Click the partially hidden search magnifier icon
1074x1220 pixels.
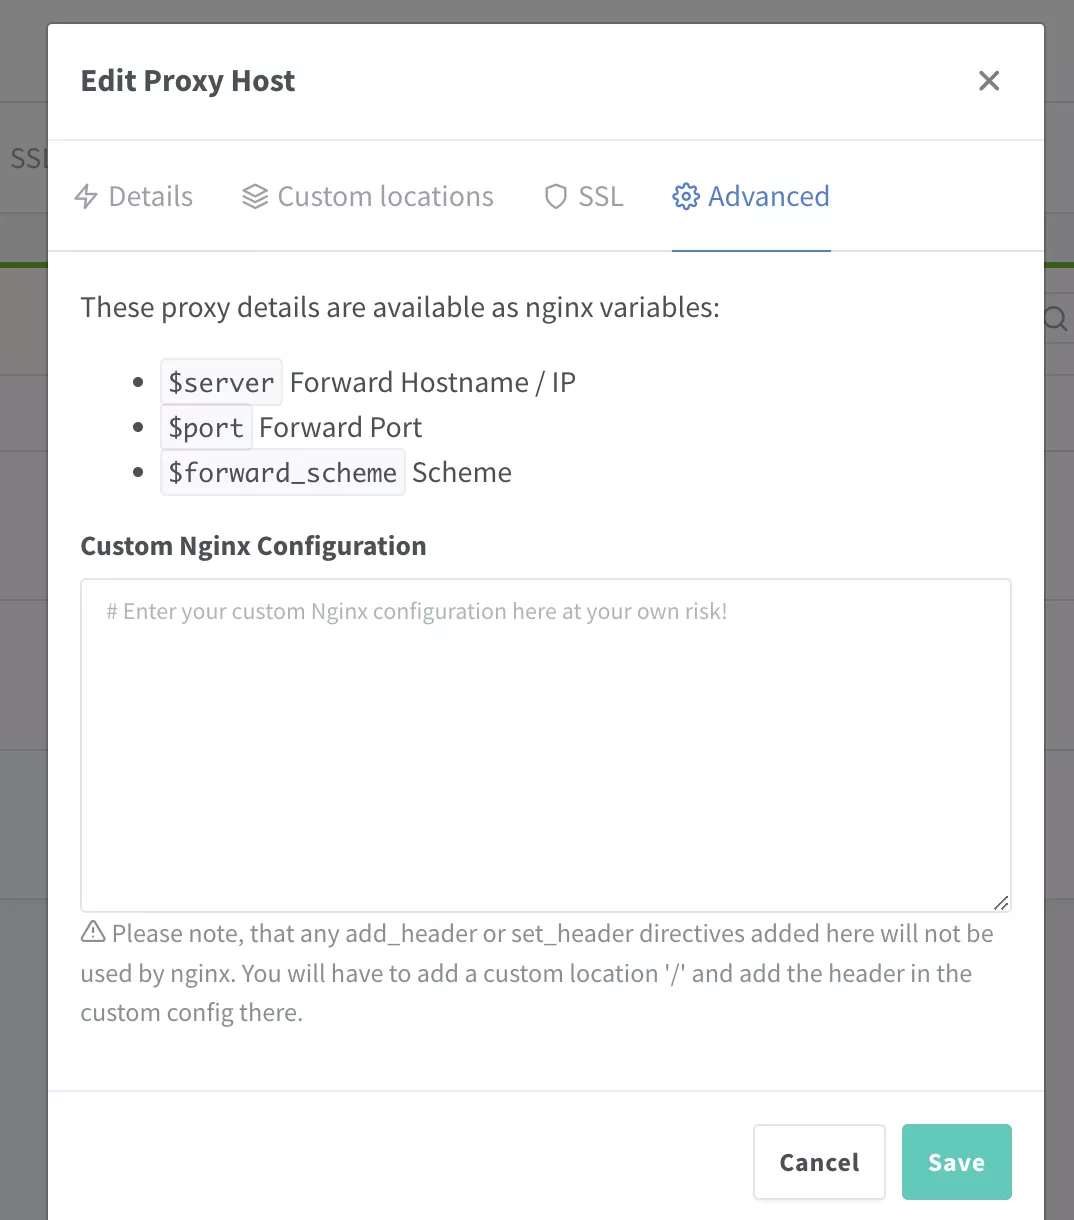(x=1056, y=319)
